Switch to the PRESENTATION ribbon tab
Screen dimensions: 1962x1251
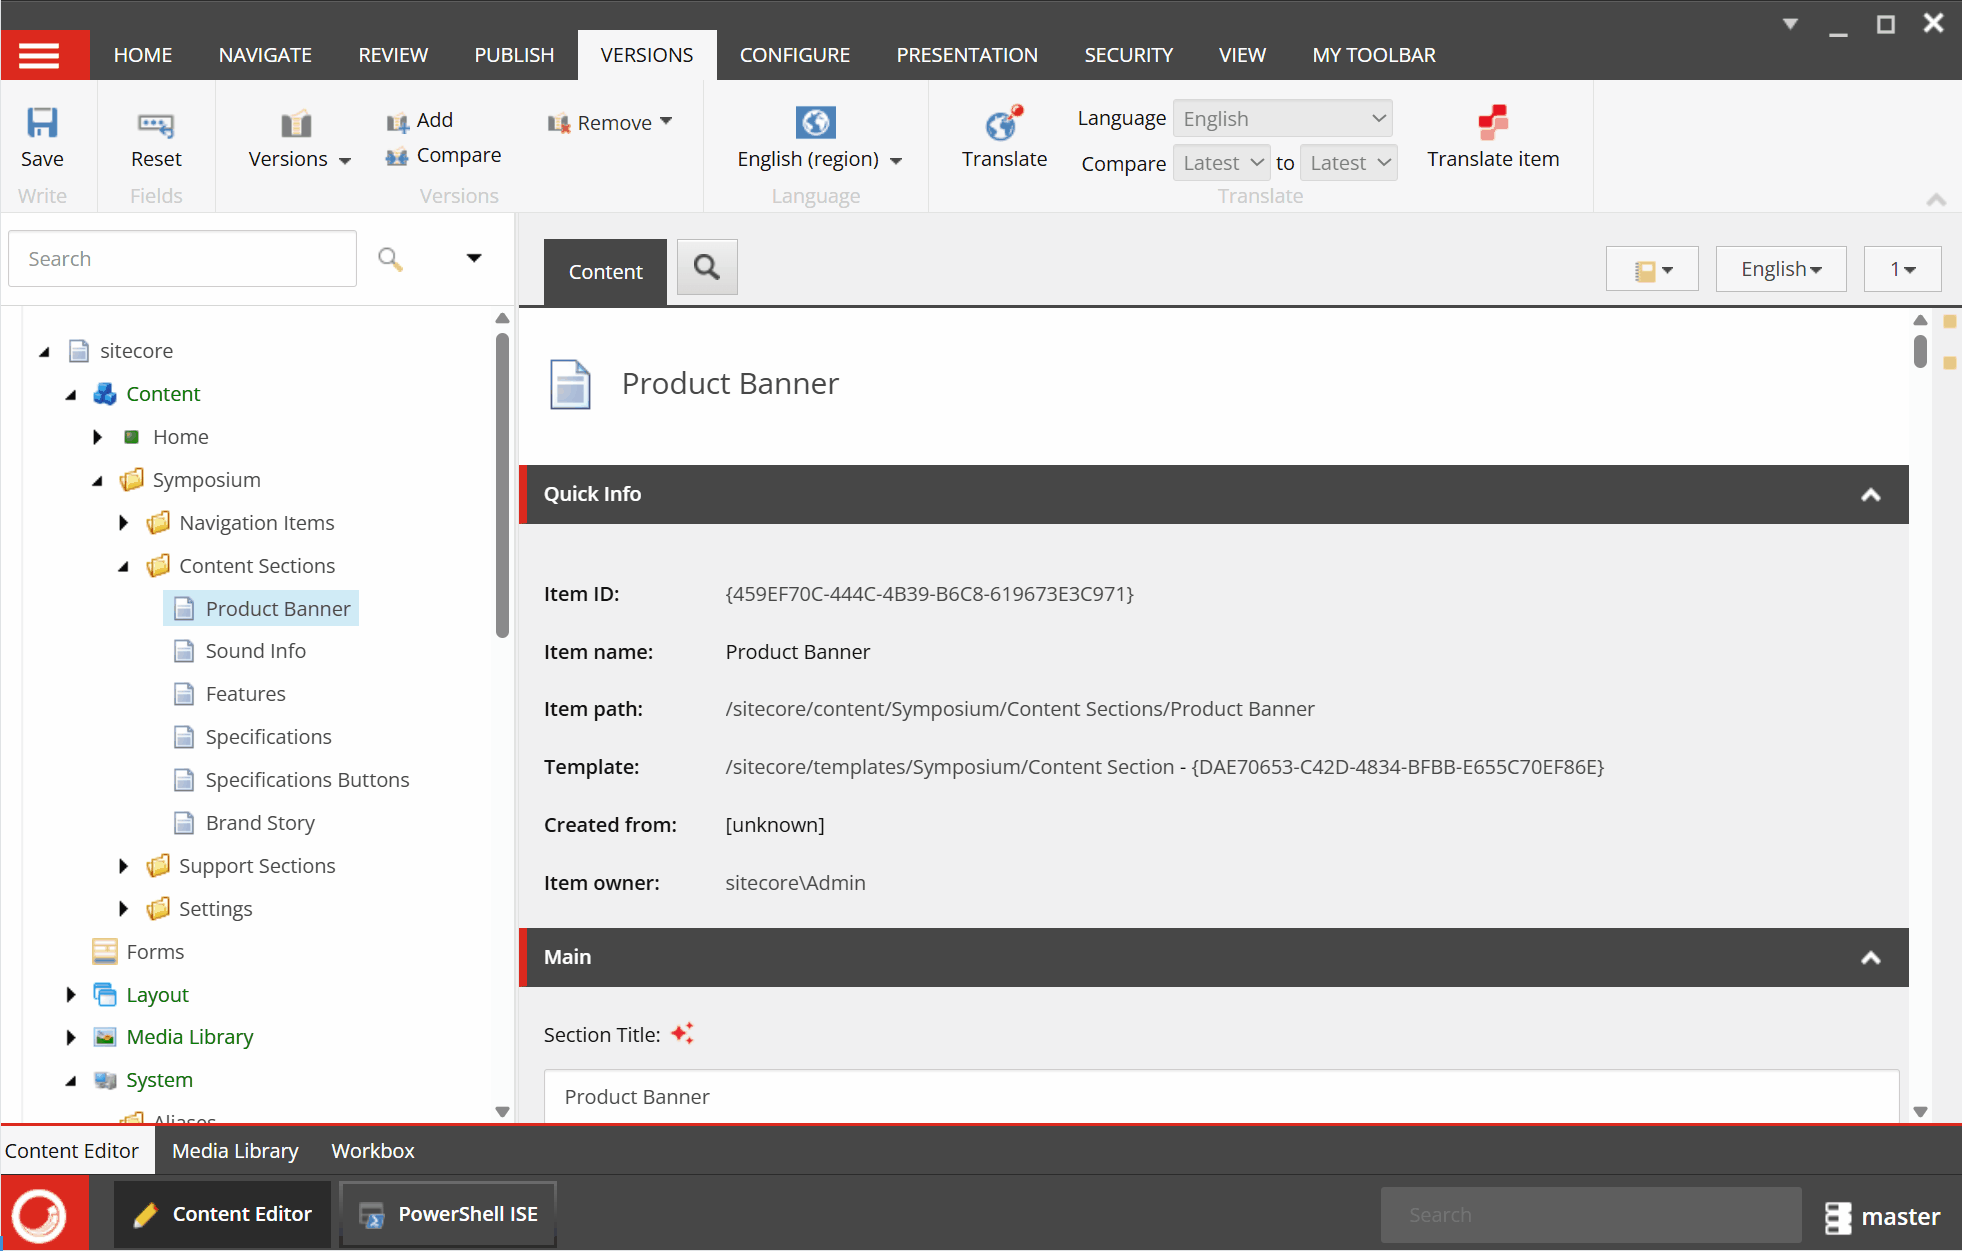pyautogui.click(x=966, y=55)
